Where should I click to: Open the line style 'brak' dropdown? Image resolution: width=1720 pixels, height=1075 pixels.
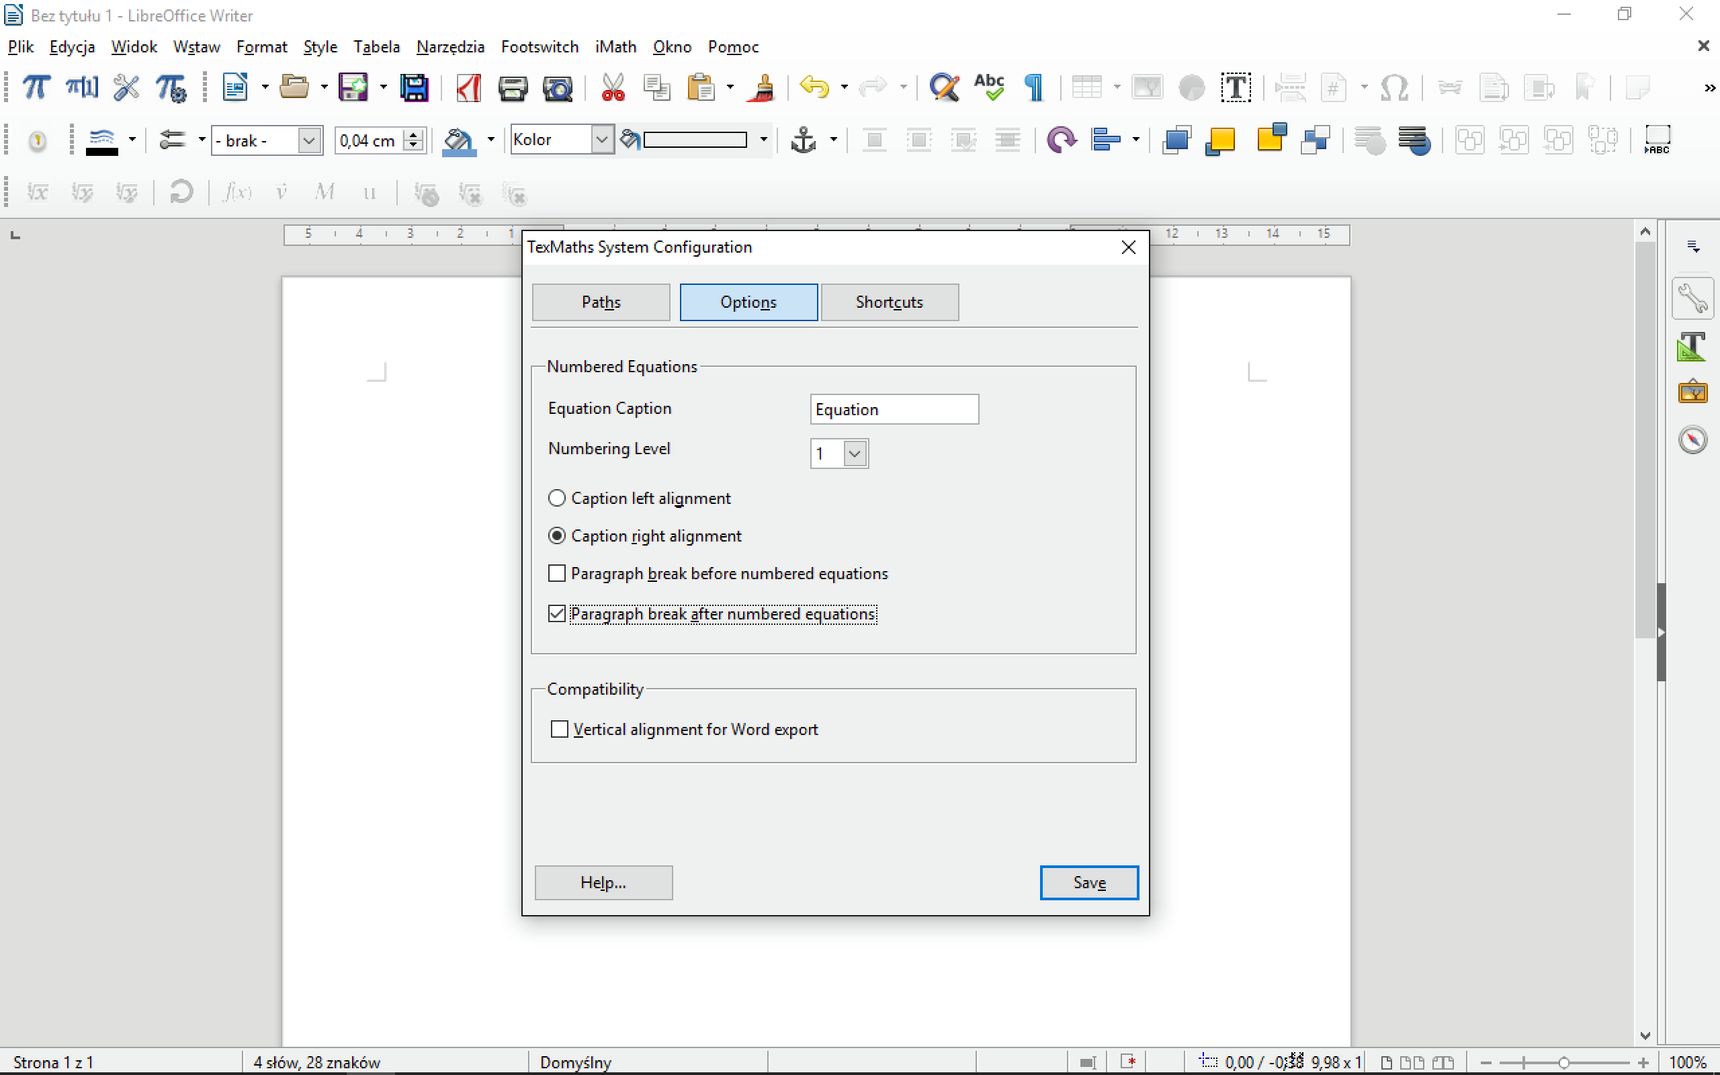click(x=309, y=140)
